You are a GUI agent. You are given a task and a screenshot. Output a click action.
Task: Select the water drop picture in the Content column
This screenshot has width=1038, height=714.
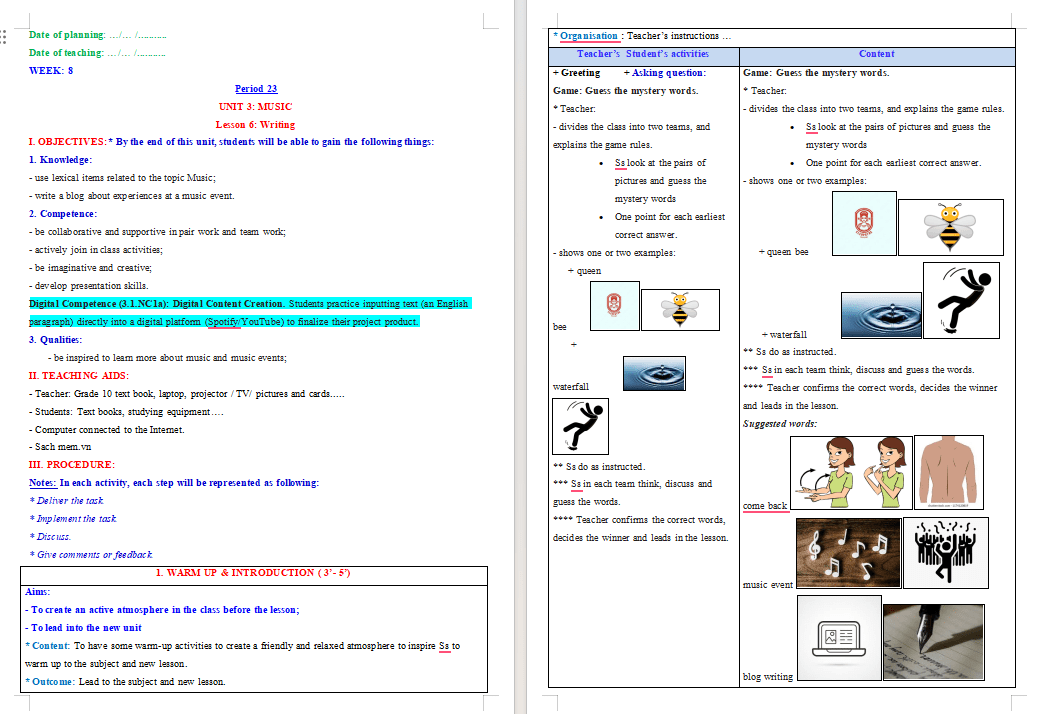pos(881,315)
